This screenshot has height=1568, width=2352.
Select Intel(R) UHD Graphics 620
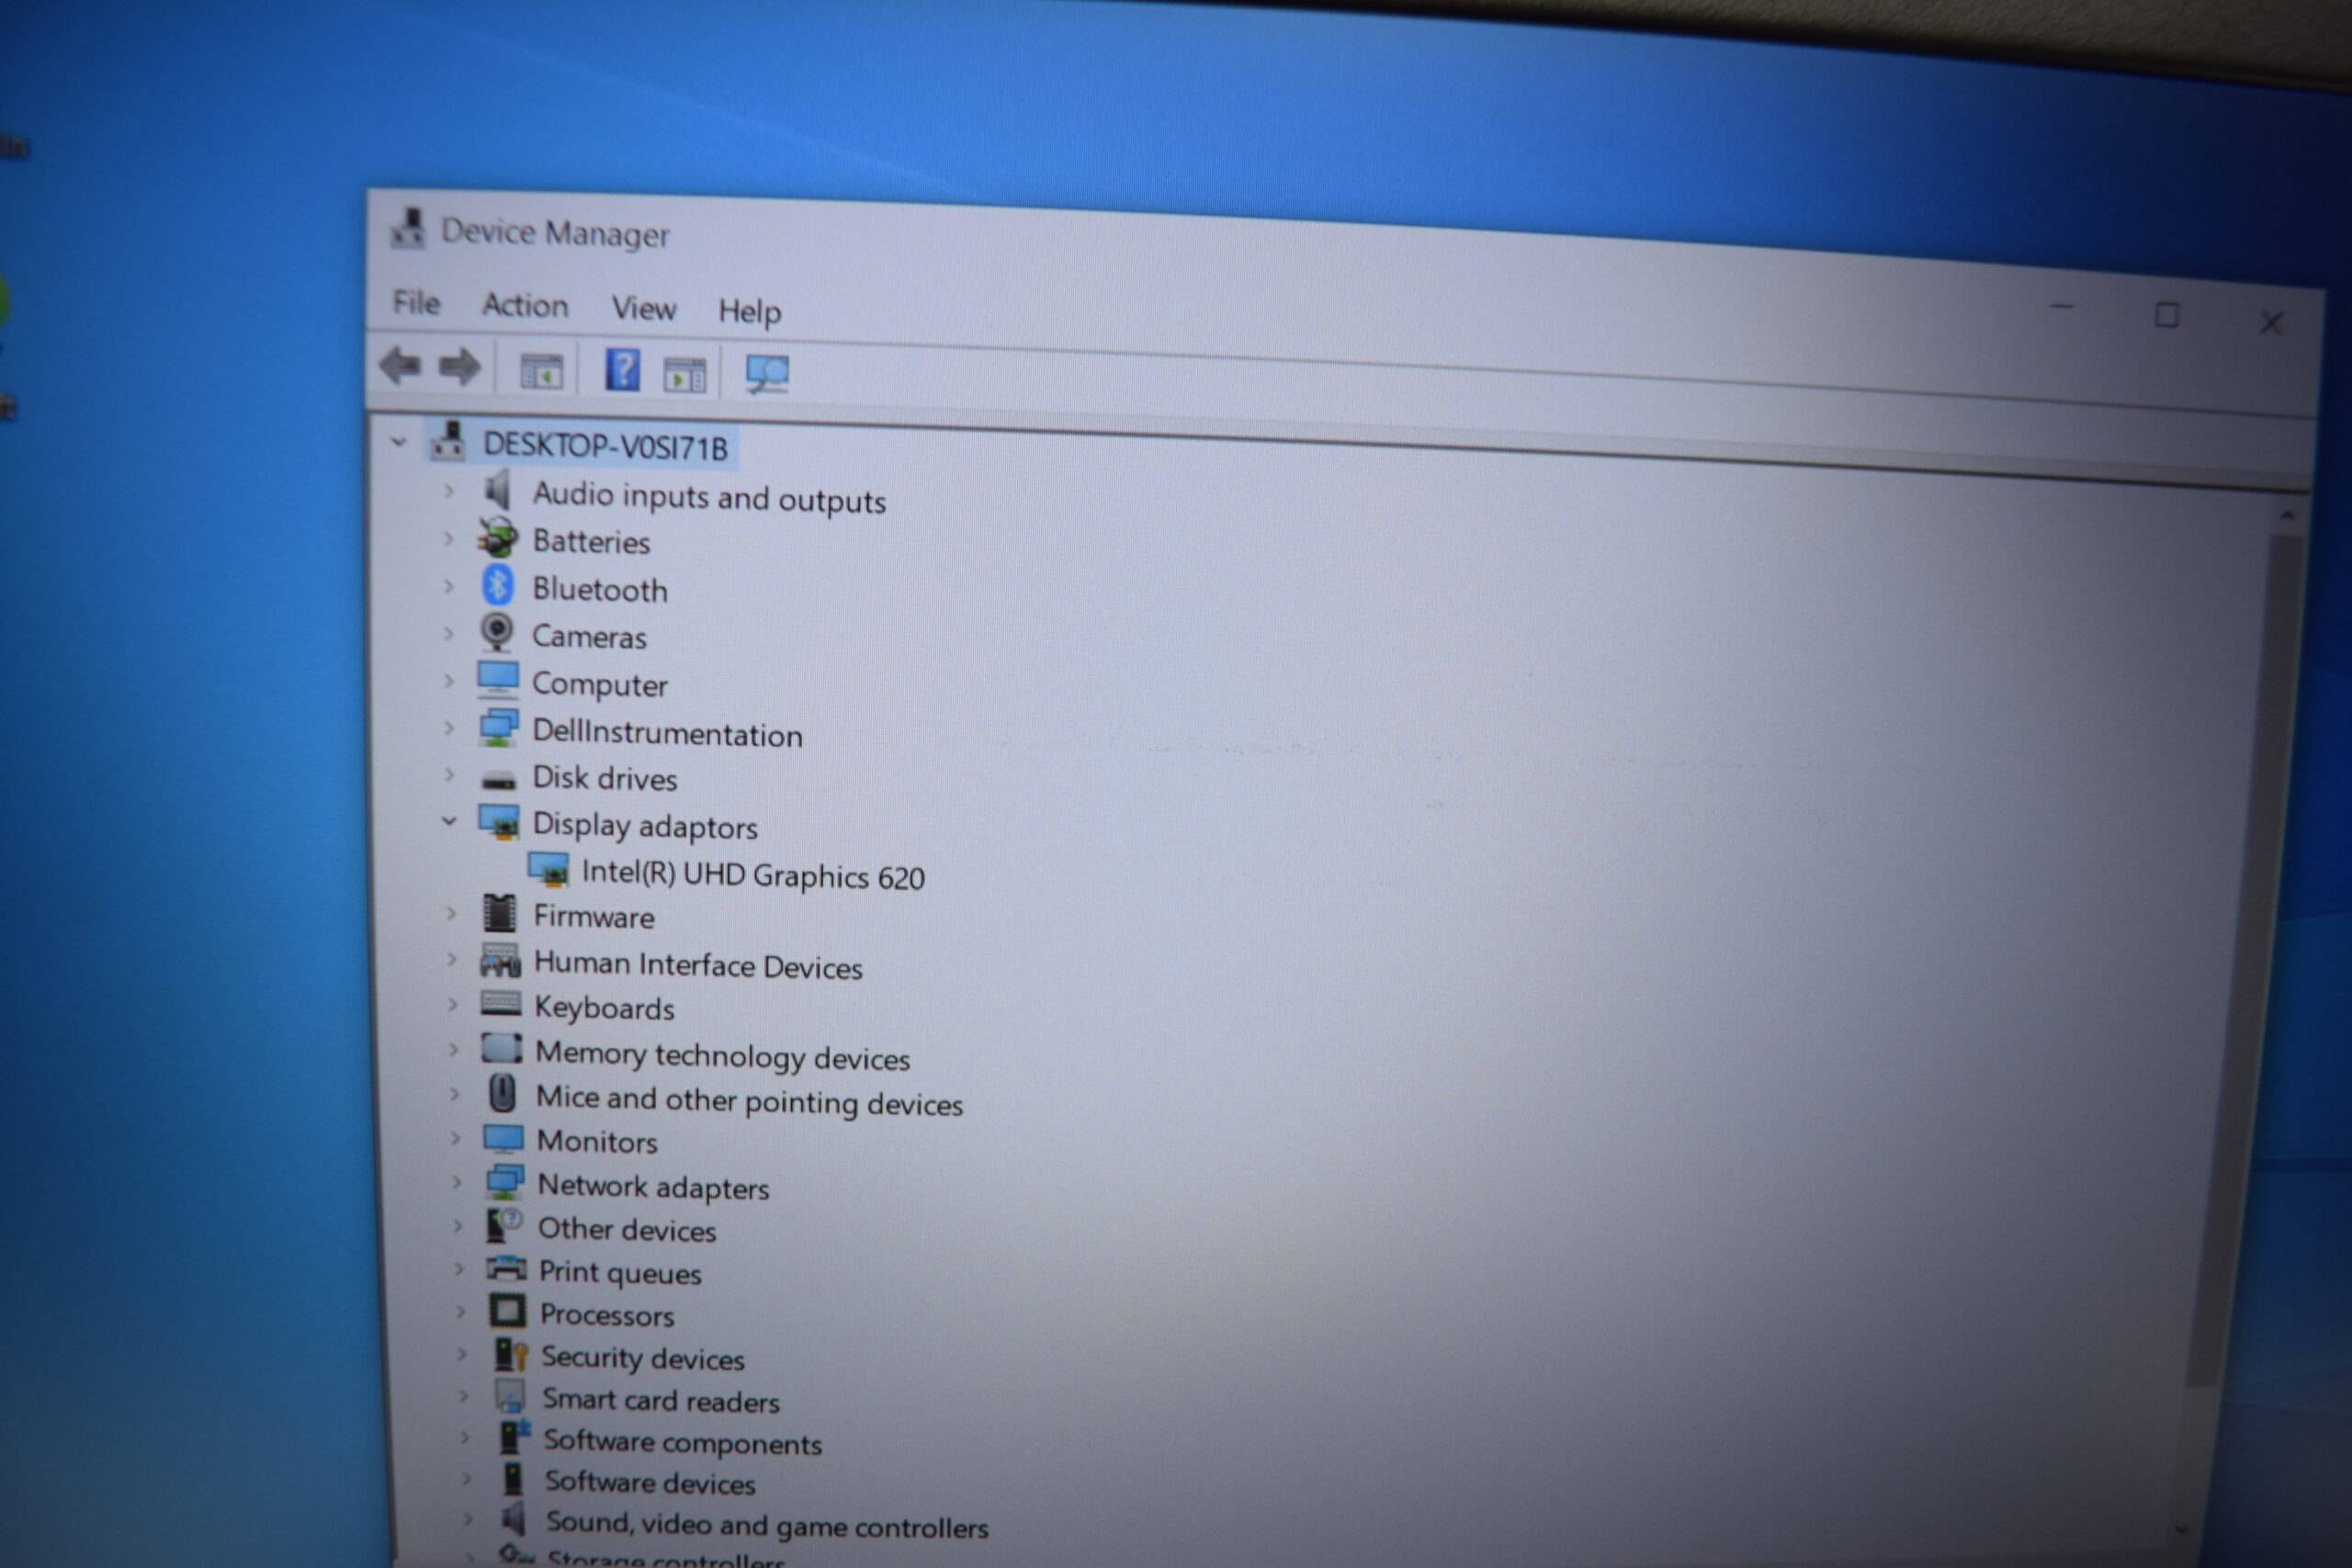753,875
